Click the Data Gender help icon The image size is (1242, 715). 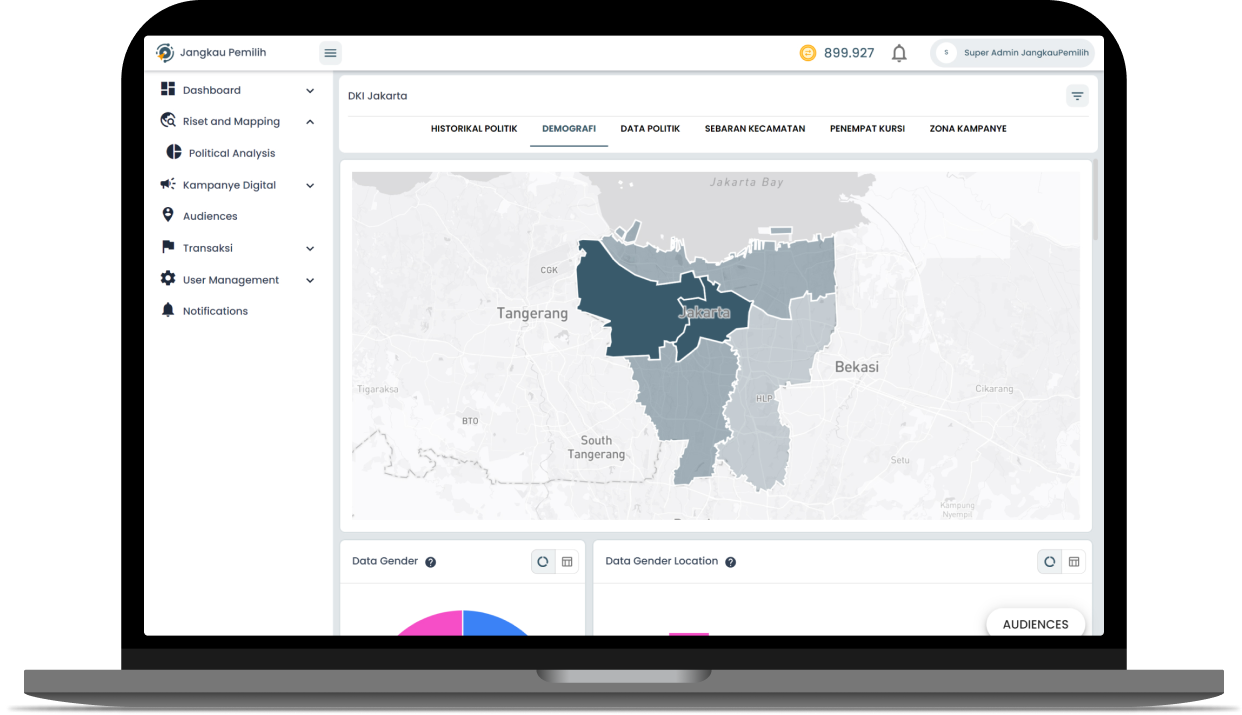coord(431,562)
